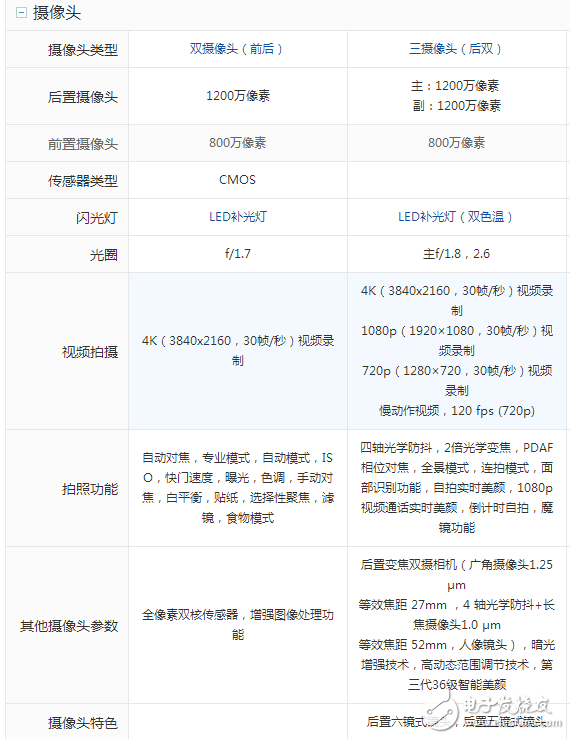Select the 传感器类型 row label
This screenshot has height=739, width=570.
[83, 181]
